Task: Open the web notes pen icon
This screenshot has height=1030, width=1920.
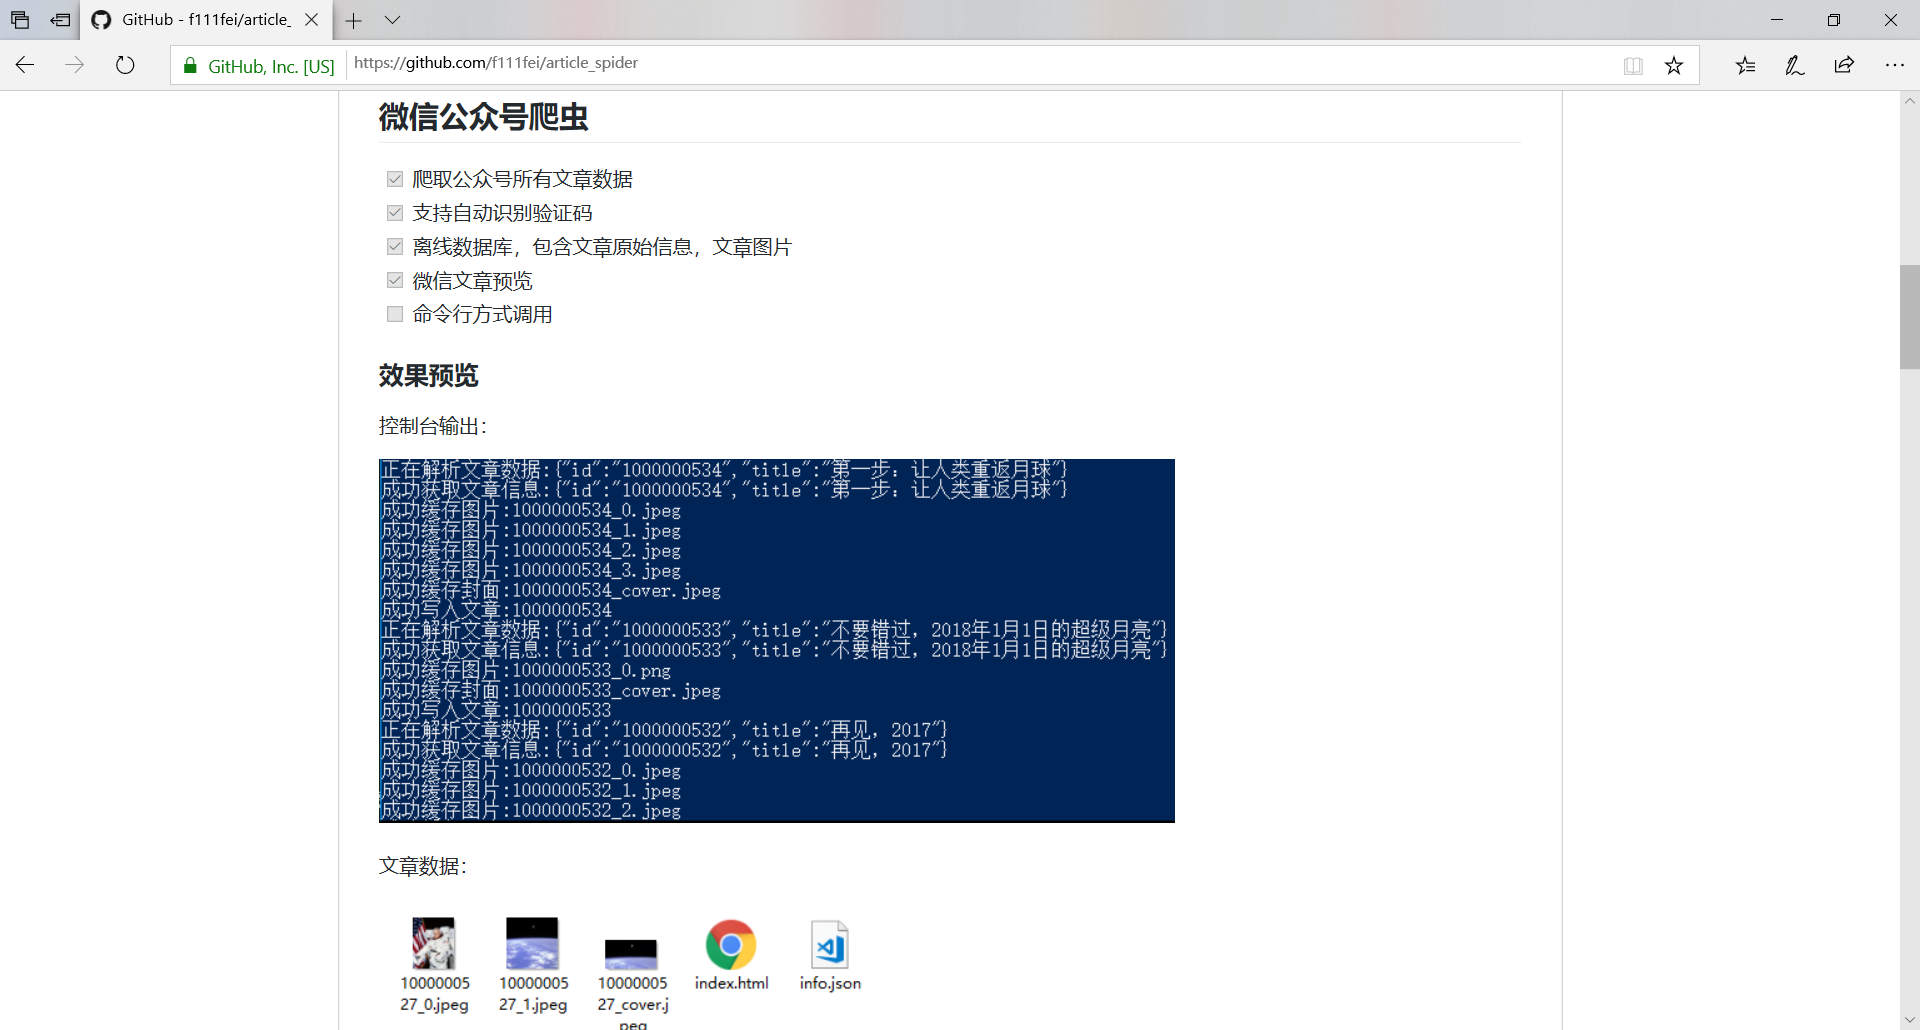Action: 1795,65
